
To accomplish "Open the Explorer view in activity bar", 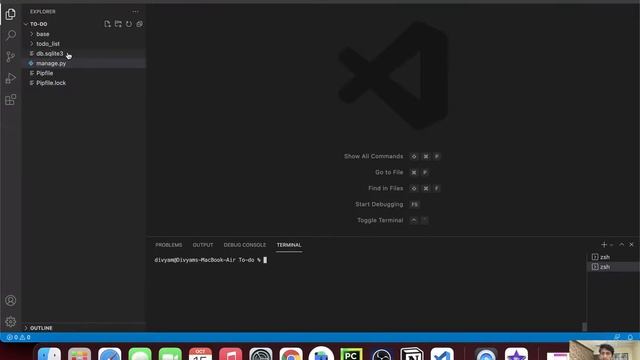I will [11, 14].
